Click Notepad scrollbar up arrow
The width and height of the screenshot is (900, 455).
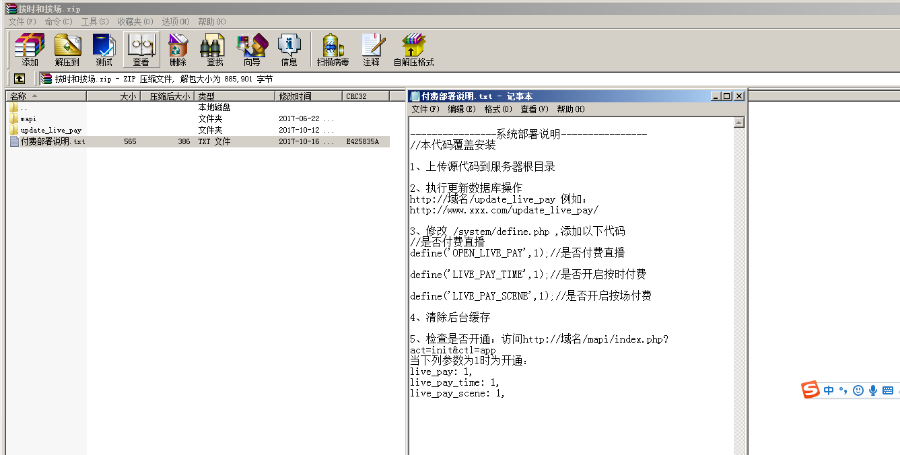click(x=739, y=122)
